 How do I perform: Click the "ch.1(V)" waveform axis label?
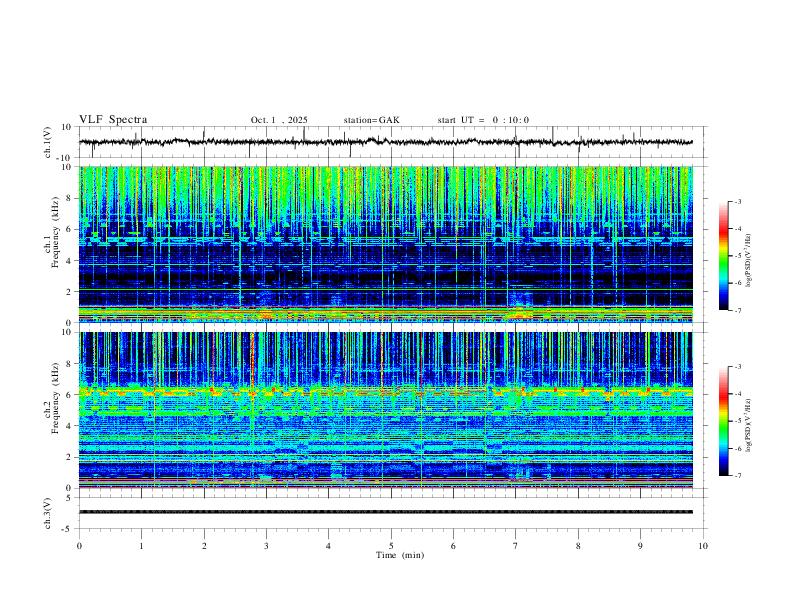[x=48, y=142]
